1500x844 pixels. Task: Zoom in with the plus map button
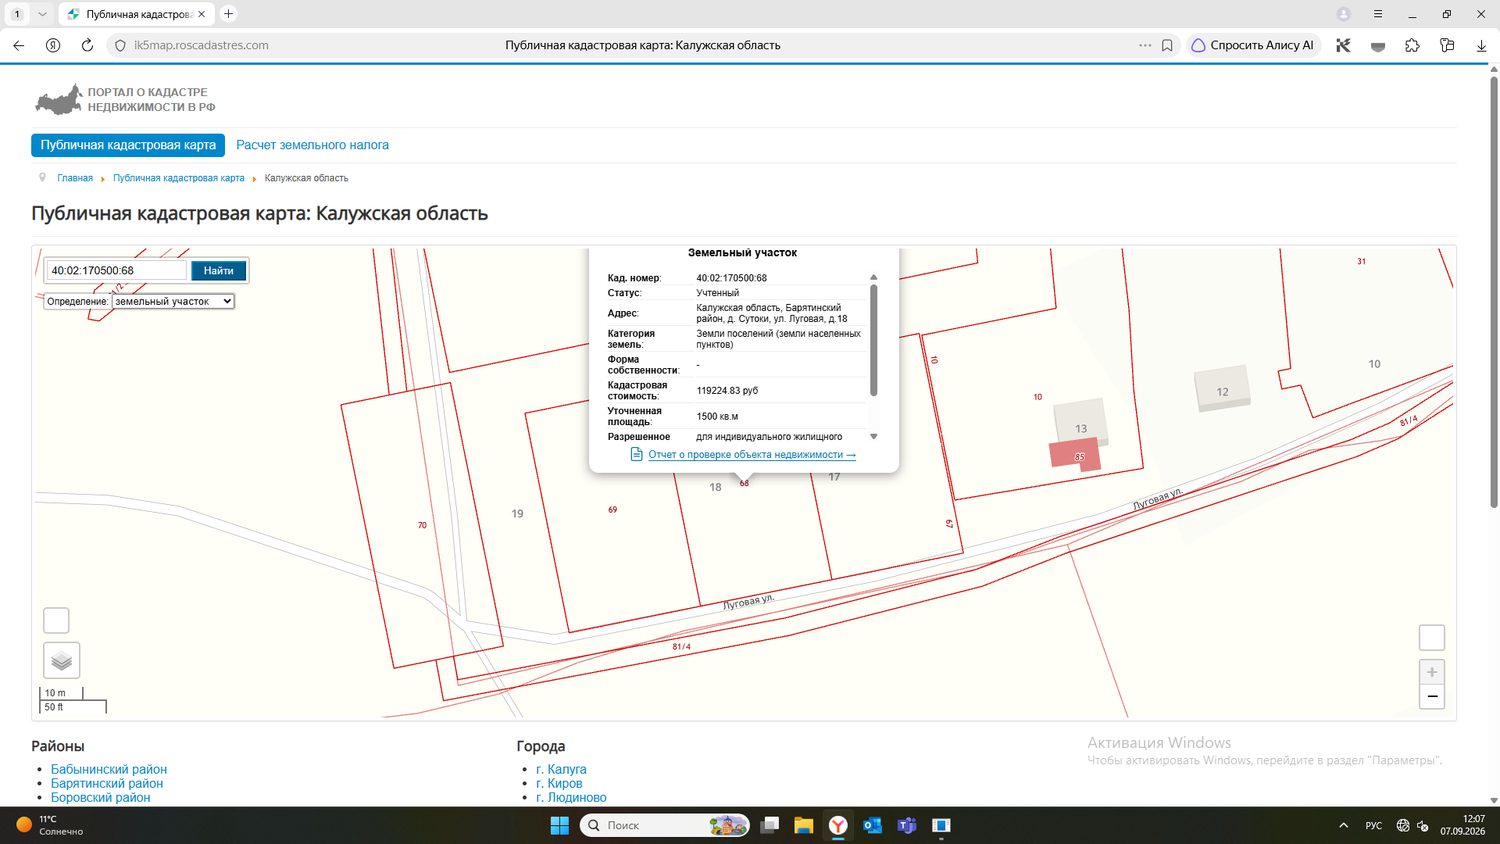point(1432,672)
